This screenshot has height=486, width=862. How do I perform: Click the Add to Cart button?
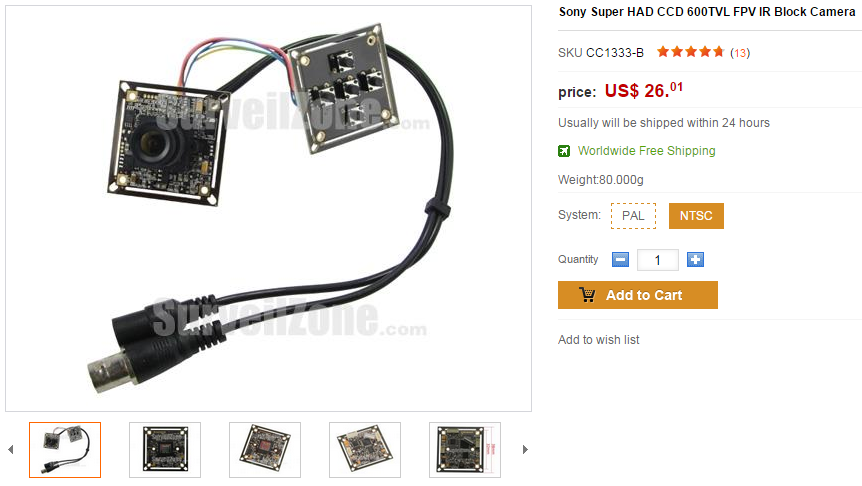638,295
